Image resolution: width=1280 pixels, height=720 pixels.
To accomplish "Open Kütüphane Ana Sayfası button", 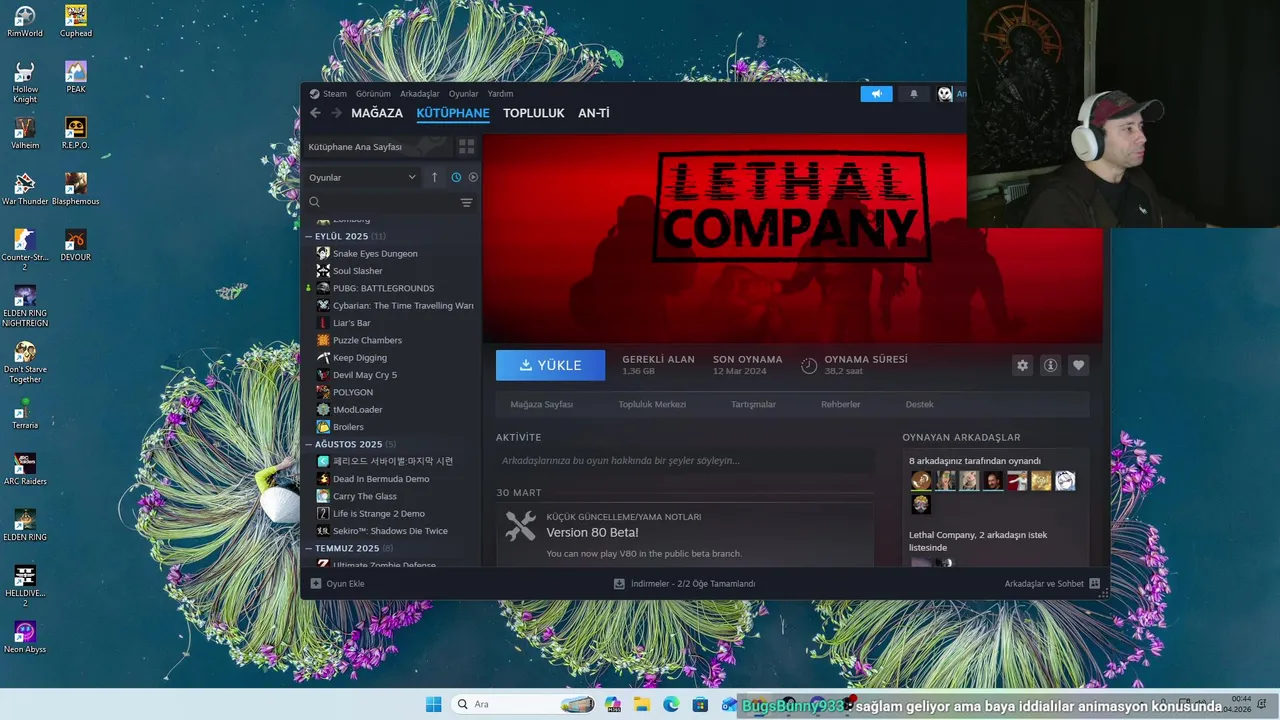I will click(x=377, y=147).
